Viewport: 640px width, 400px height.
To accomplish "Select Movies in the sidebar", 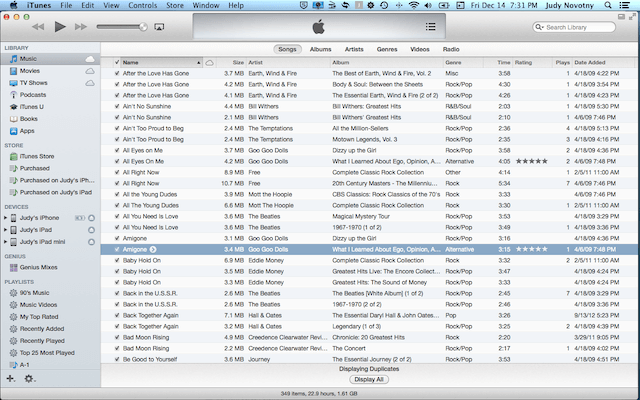I will (x=30, y=71).
